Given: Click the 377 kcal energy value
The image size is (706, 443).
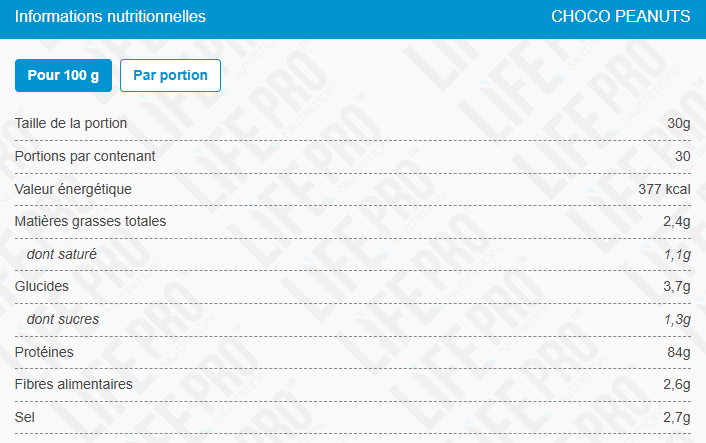Looking at the screenshot, I should click(664, 189).
